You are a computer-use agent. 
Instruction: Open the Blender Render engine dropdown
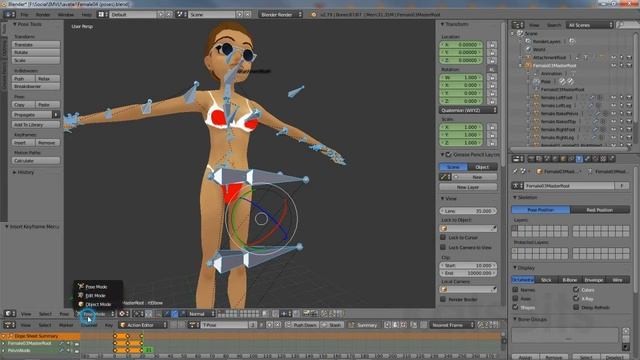281,14
